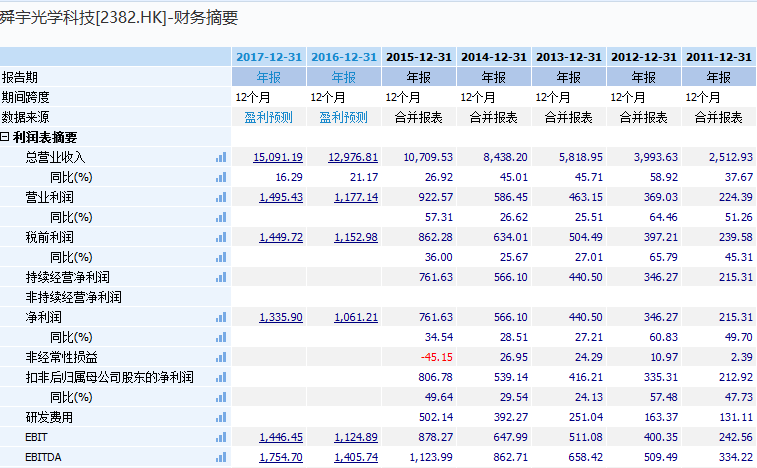The height and width of the screenshot is (468, 757).
Task: Open chart icon for 同比(%) under 扣非后归属母公司股东的净利润
Action: 221,397
